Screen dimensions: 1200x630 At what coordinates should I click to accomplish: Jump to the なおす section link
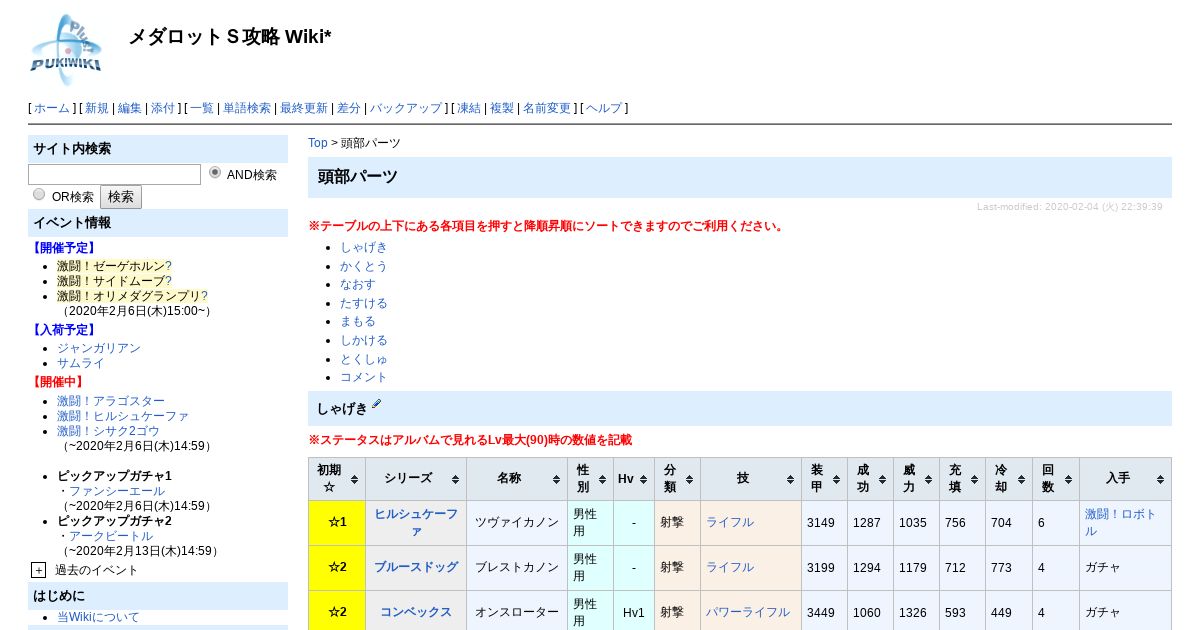[x=358, y=284]
